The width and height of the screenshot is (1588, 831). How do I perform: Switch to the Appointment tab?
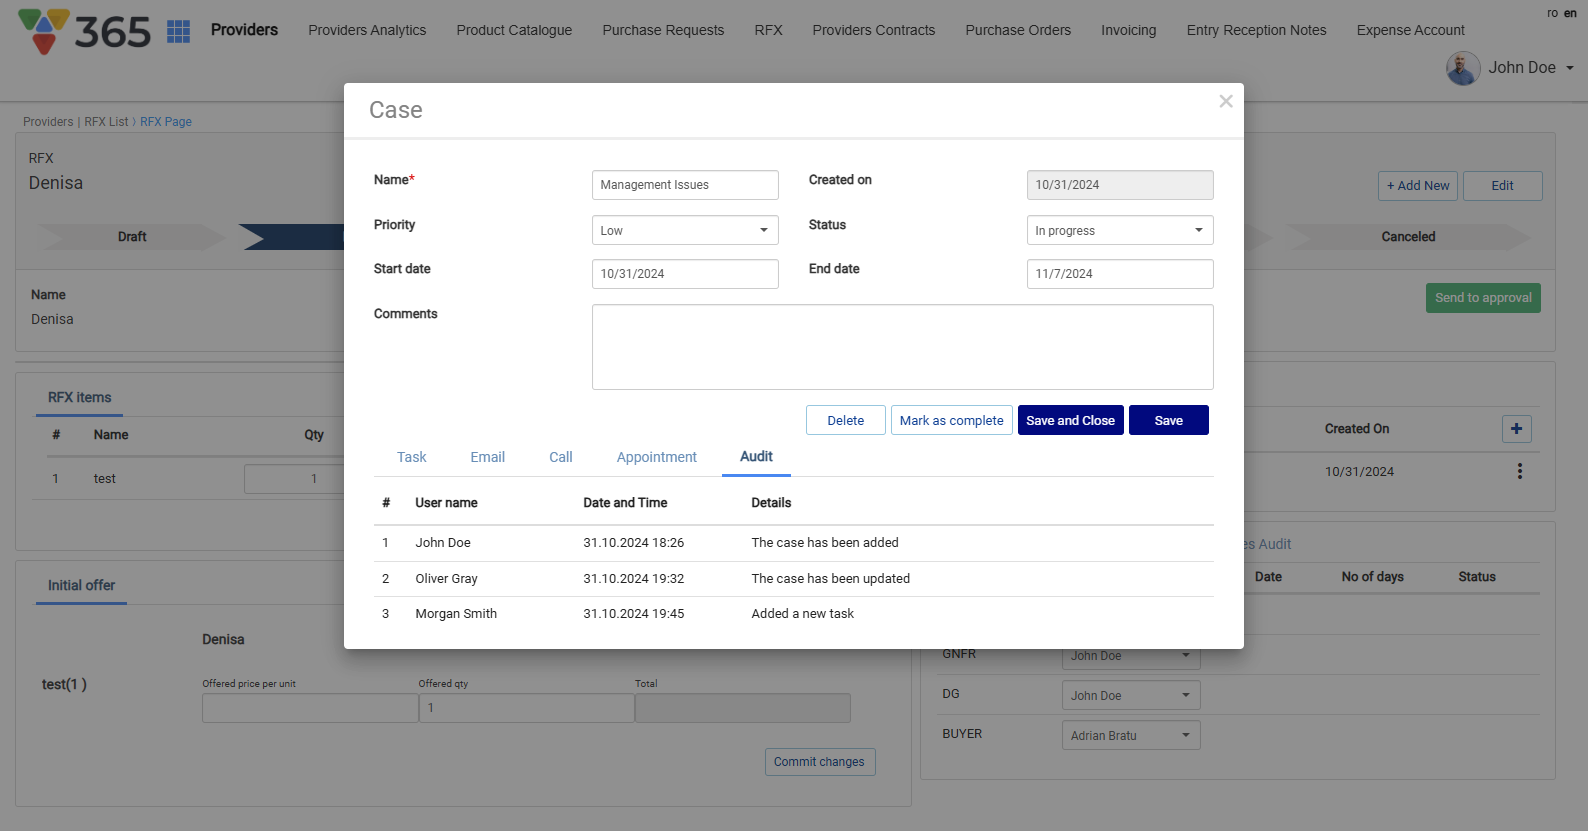(656, 457)
